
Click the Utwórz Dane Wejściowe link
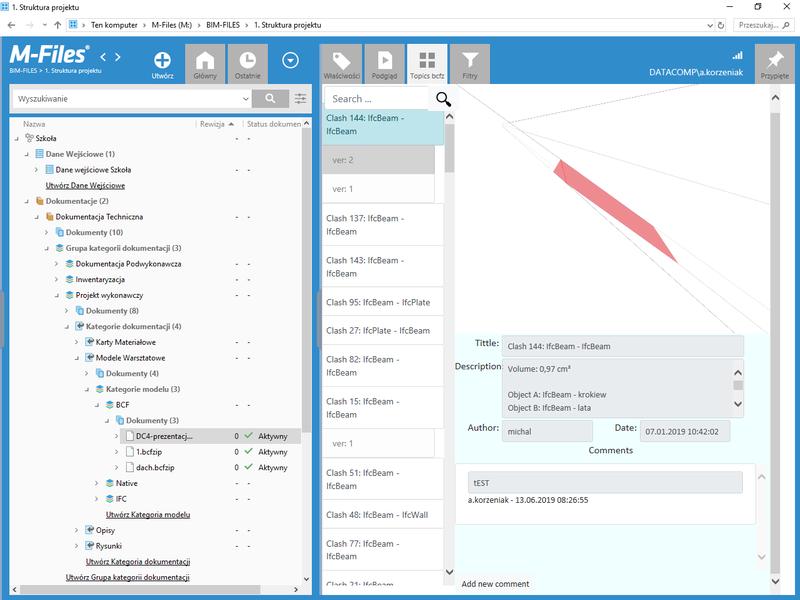pyautogui.click(x=85, y=185)
